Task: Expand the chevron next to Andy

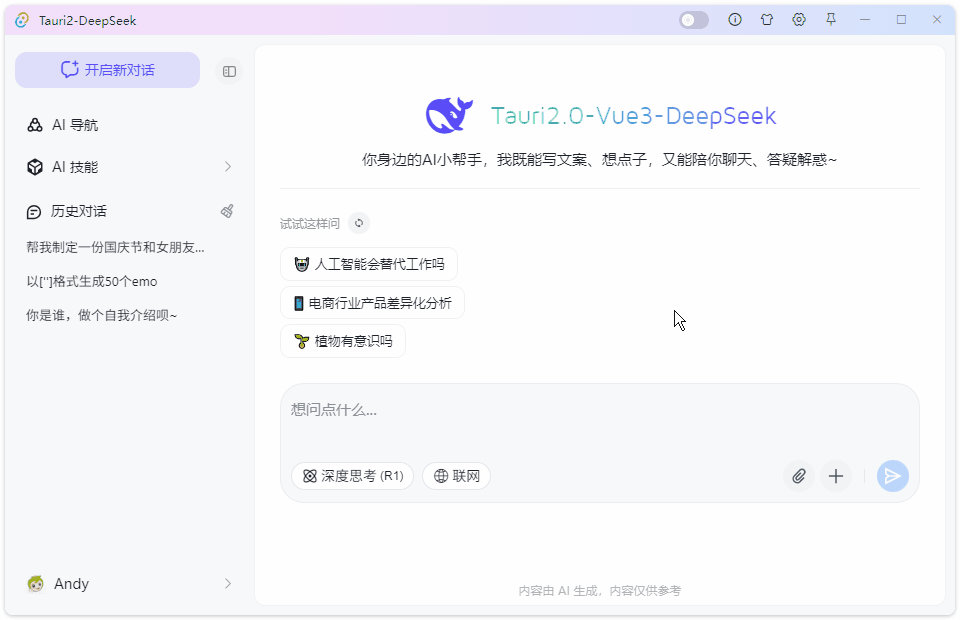Action: (228, 584)
